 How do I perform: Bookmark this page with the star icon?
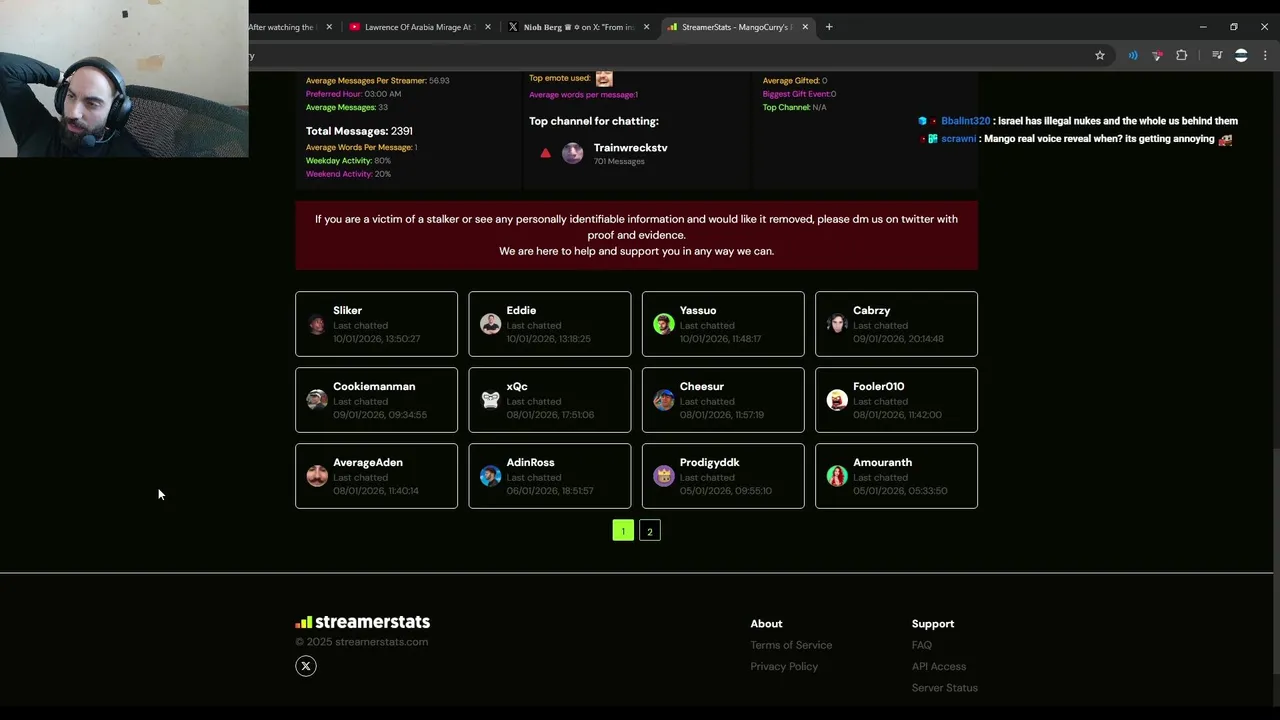[1100, 56]
